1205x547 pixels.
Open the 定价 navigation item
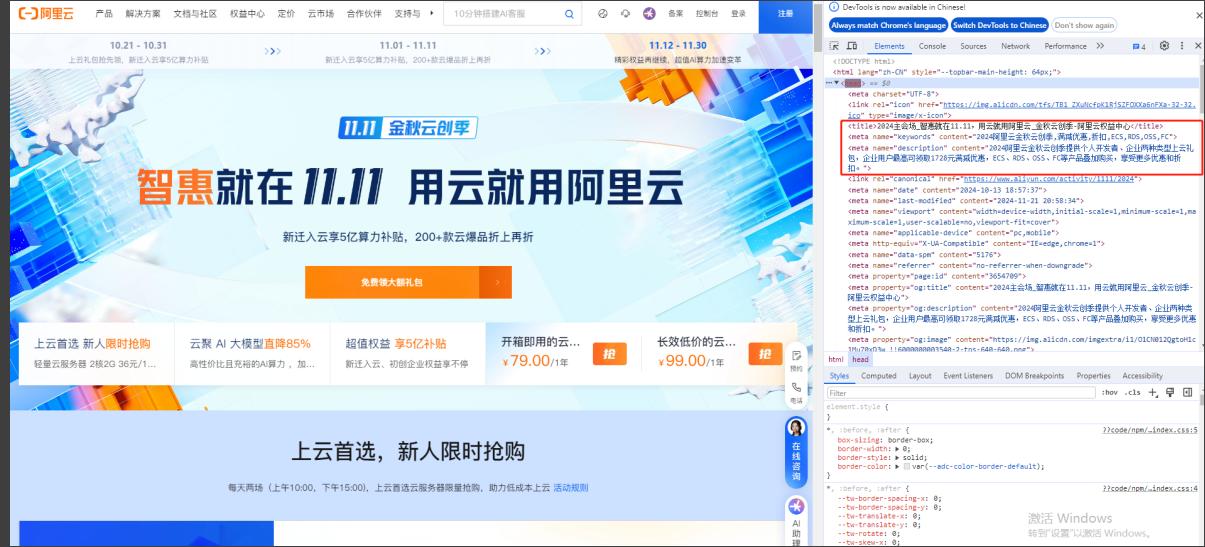tap(286, 14)
